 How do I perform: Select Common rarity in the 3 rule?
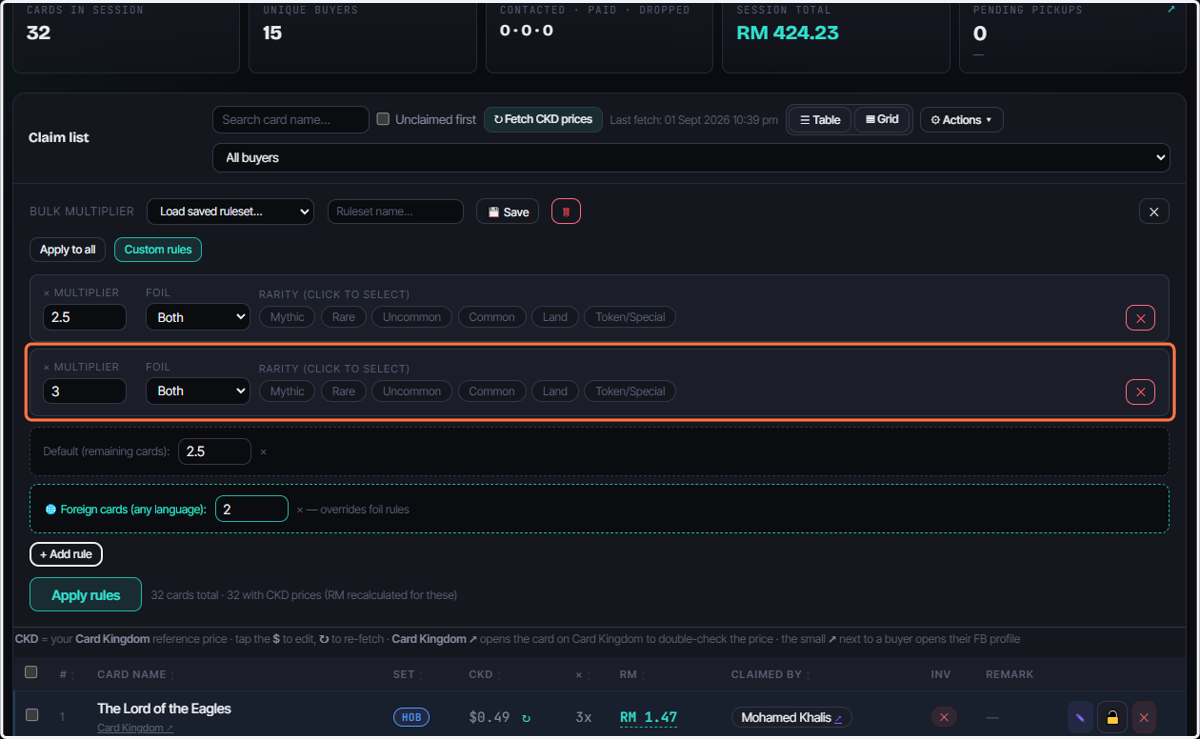(x=491, y=391)
